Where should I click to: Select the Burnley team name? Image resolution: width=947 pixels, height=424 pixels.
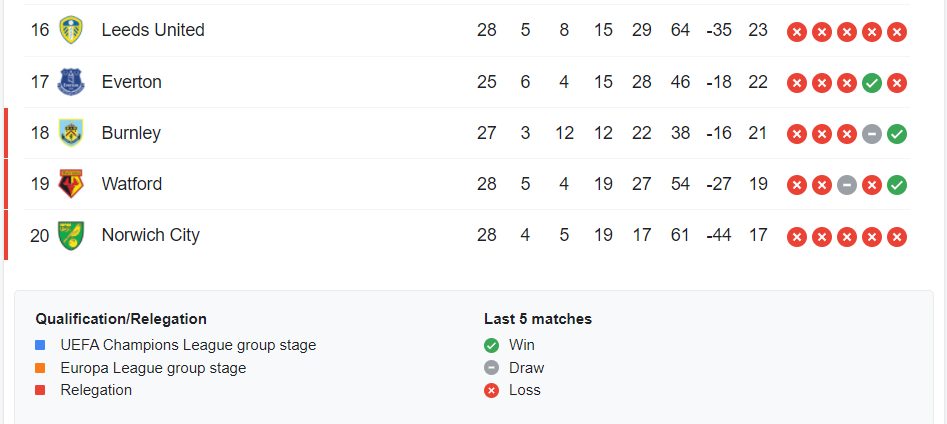click(x=131, y=133)
